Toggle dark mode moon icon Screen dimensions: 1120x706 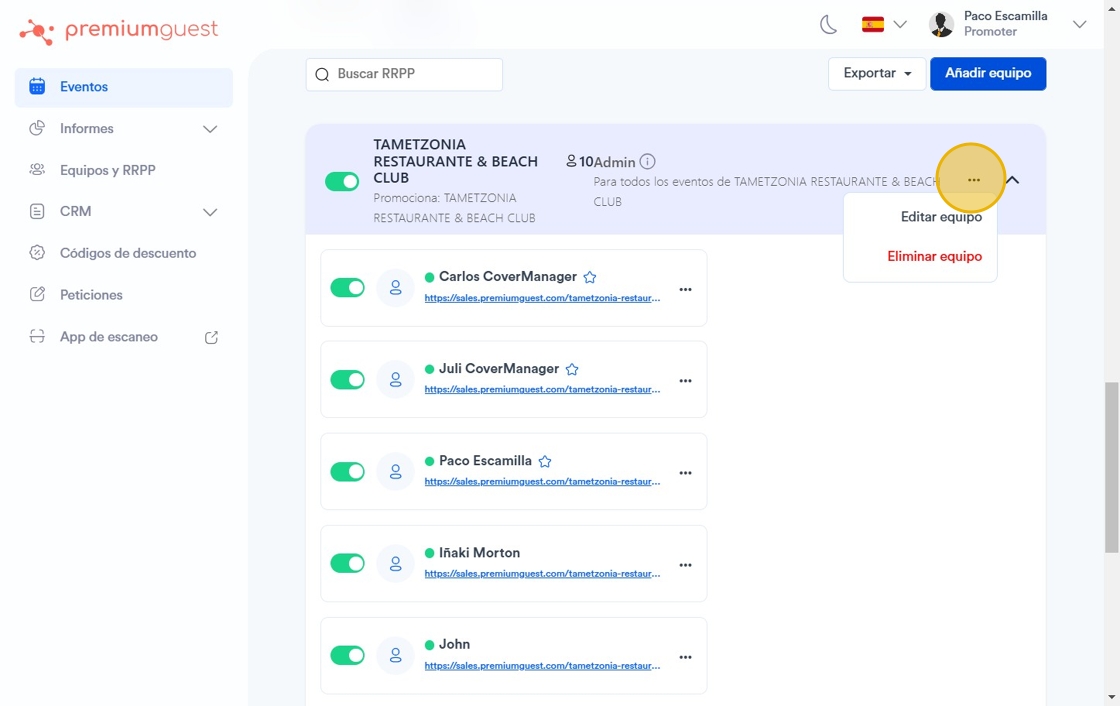coord(828,25)
